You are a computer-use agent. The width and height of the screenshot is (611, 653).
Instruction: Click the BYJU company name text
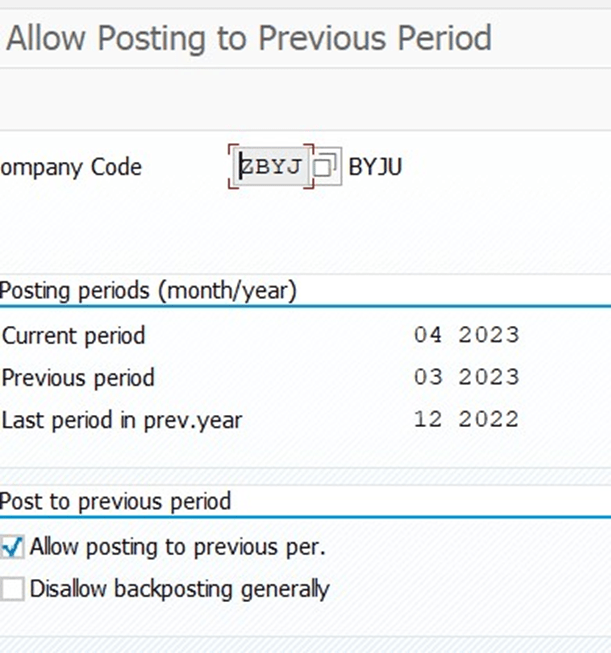click(x=375, y=167)
